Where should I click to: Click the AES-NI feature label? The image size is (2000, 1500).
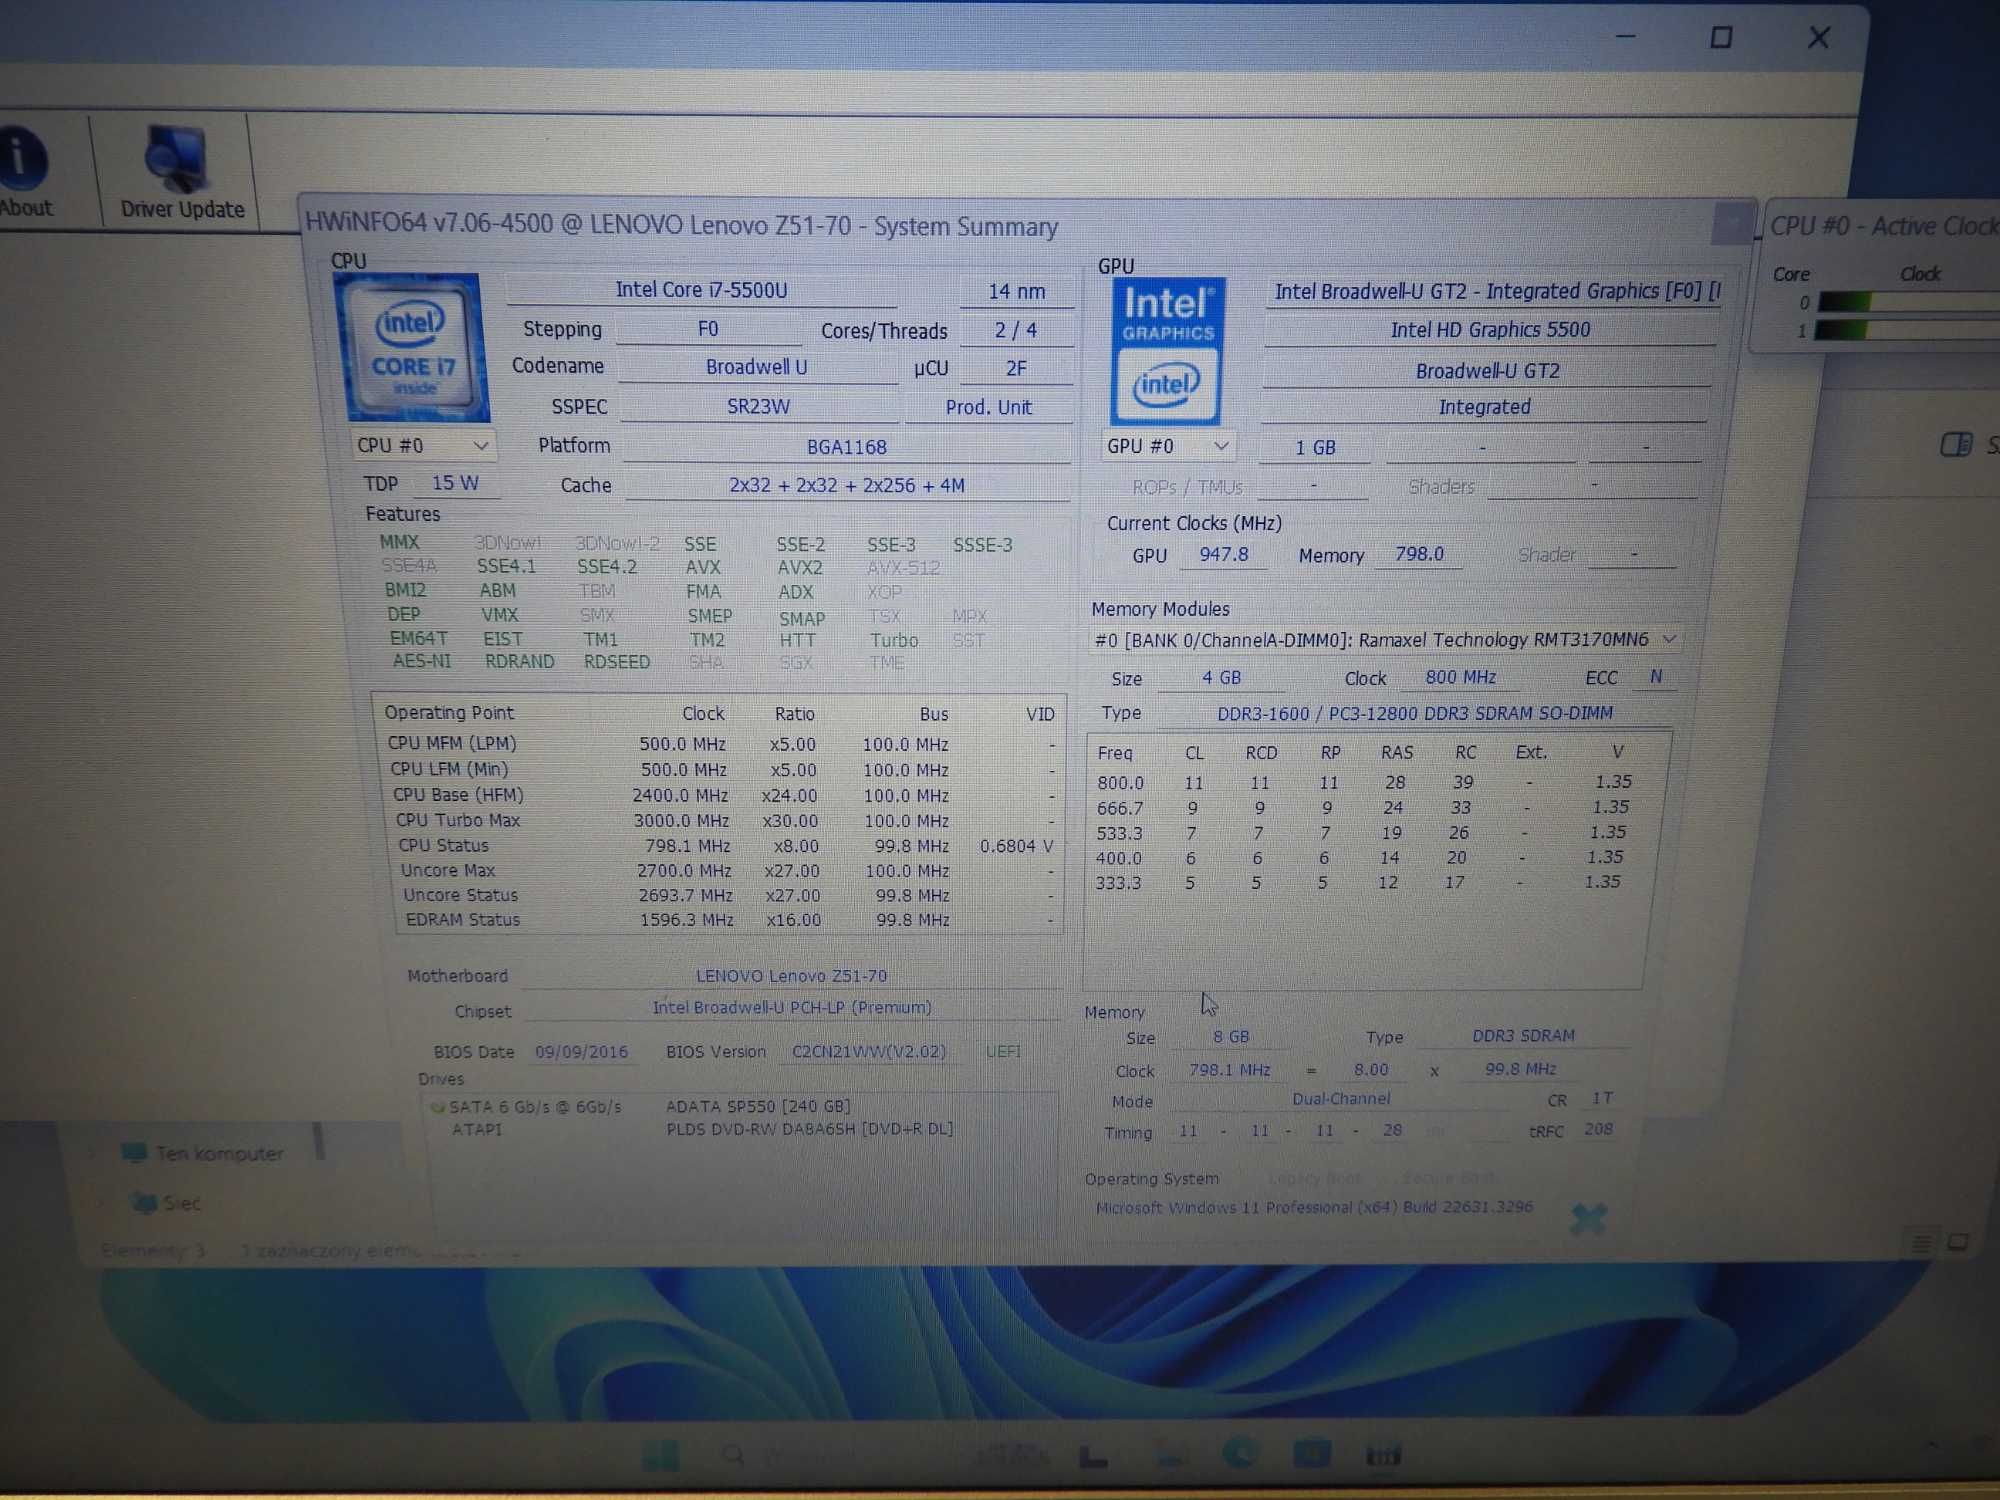coord(422,661)
